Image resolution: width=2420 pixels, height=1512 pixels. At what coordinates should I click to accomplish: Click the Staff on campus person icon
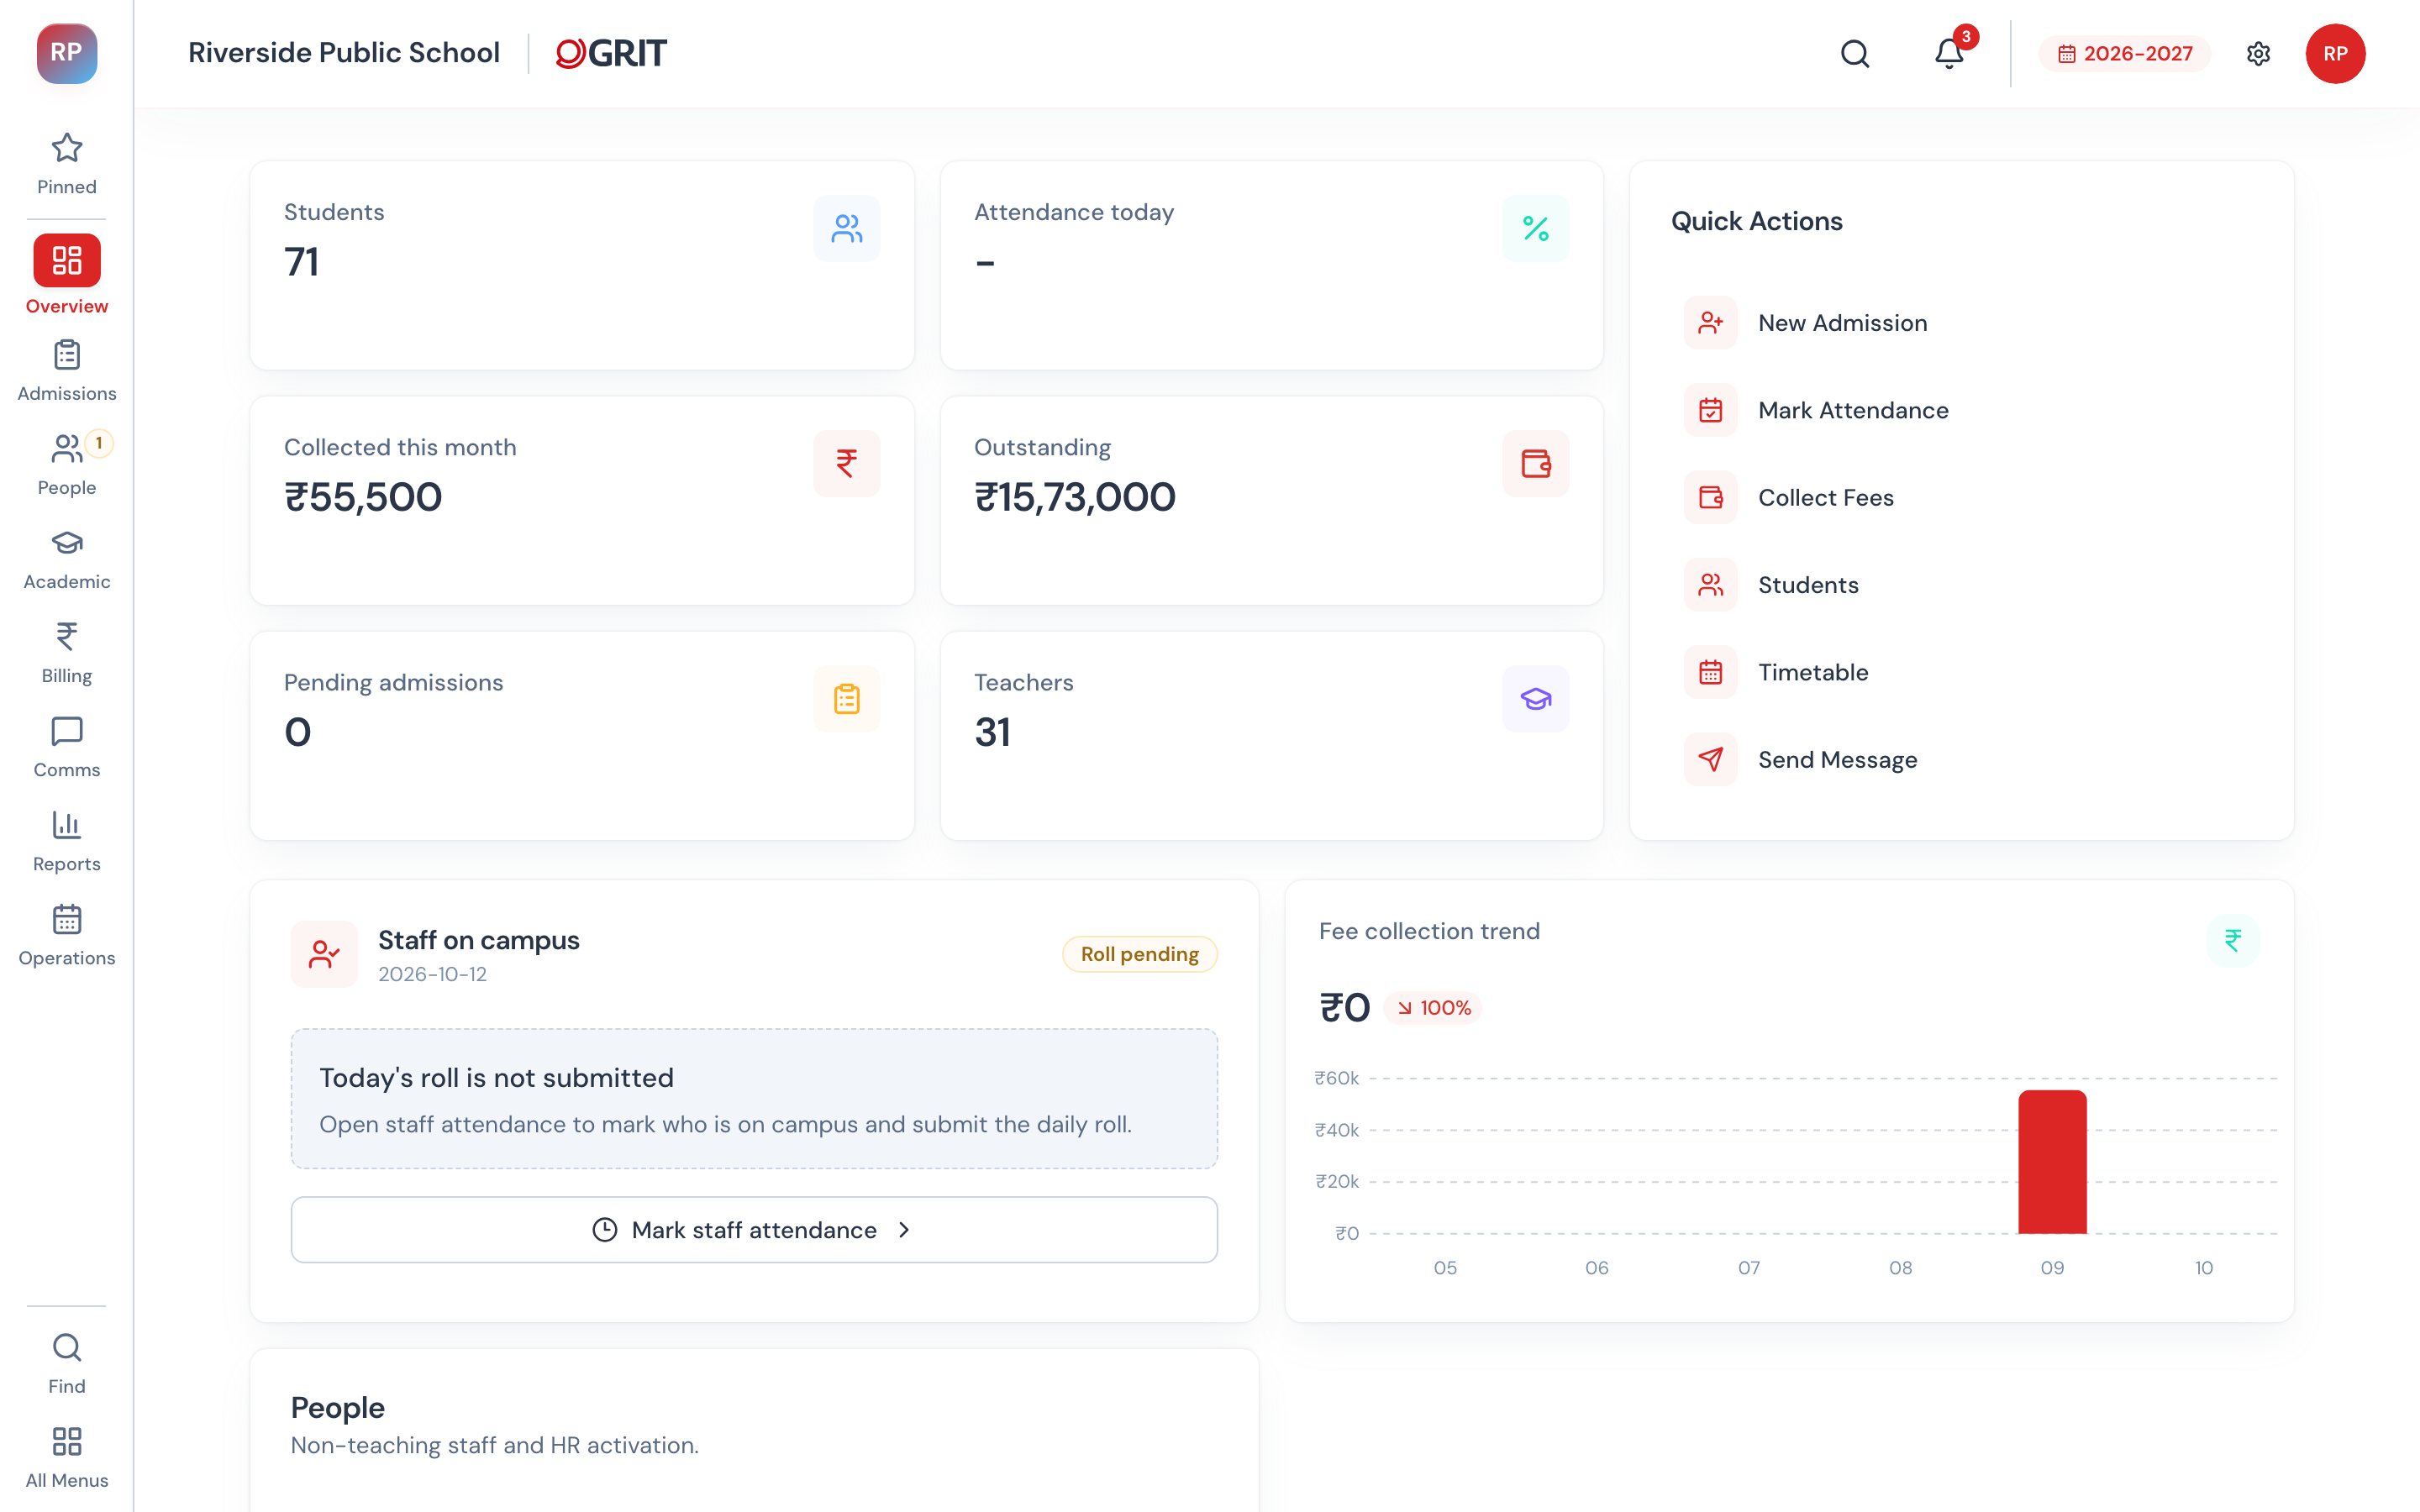[x=324, y=954]
